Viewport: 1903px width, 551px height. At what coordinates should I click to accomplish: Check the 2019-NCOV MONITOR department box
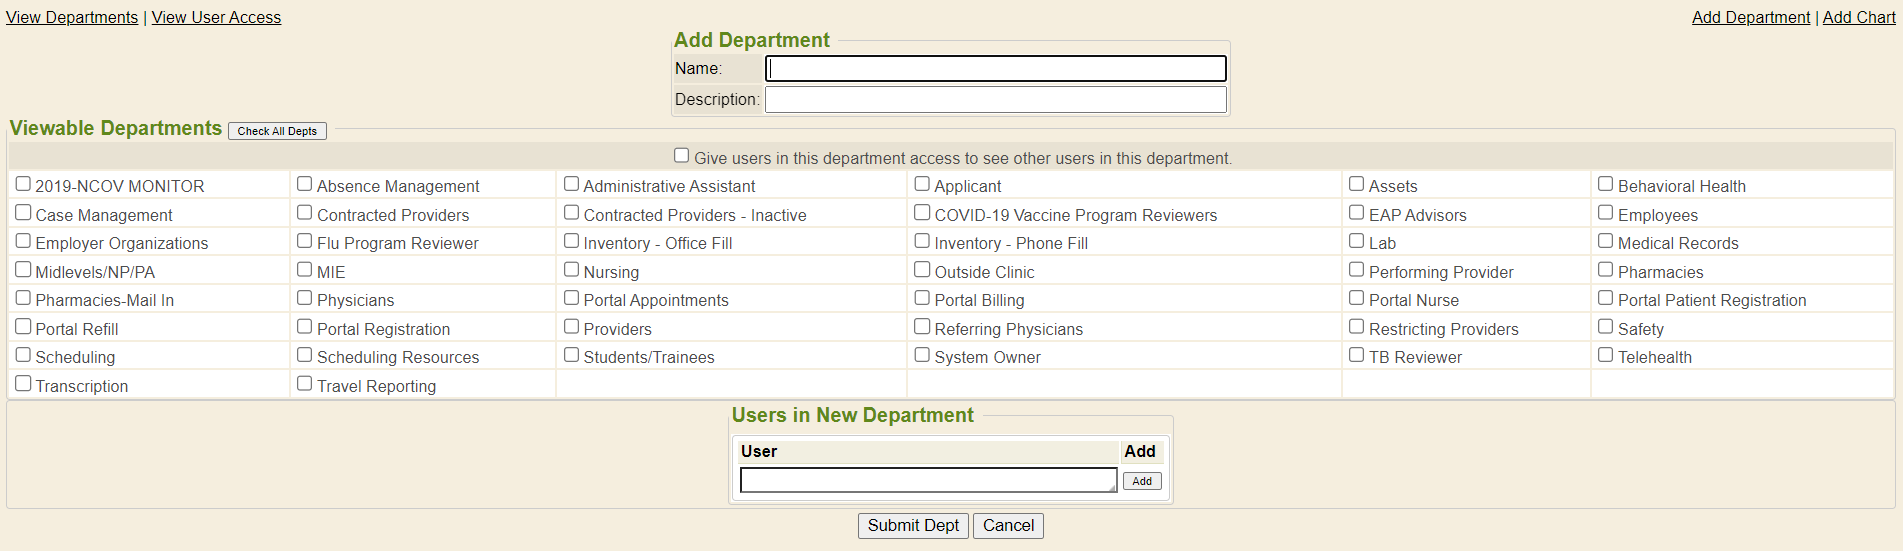(x=23, y=184)
